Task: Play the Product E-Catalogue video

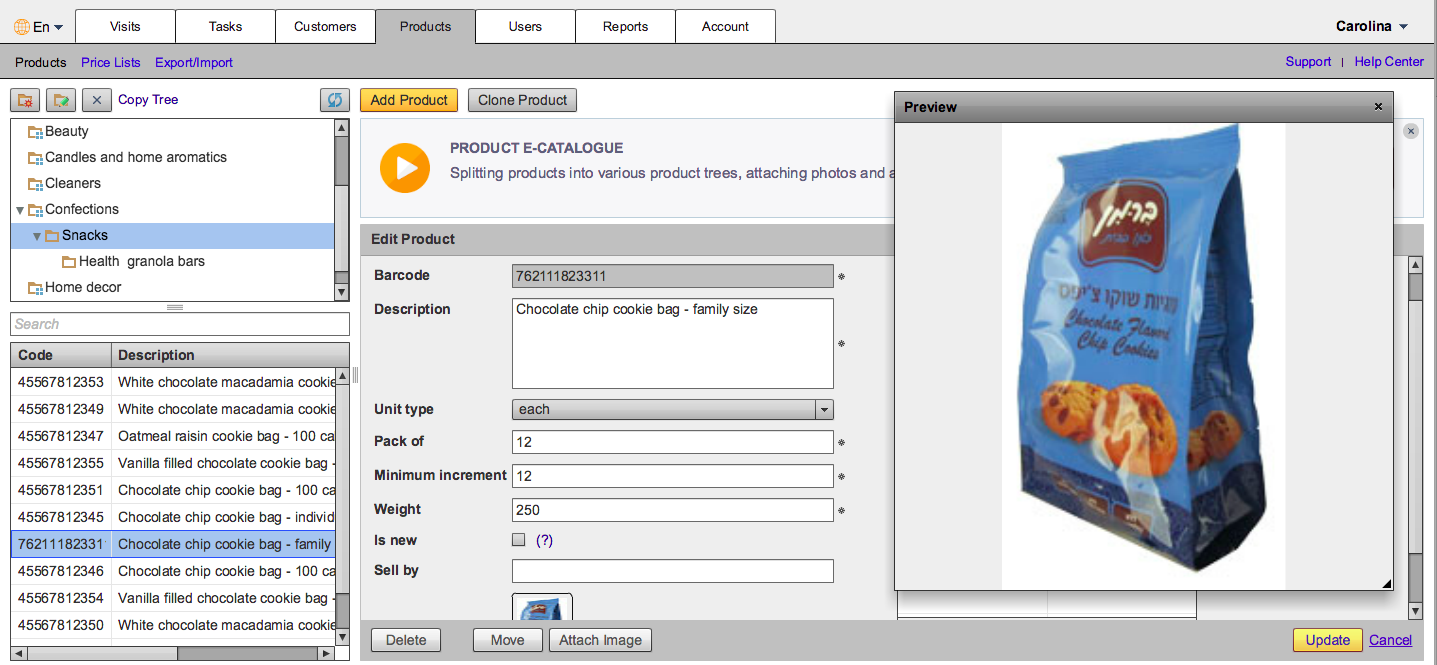Action: (405, 167)
